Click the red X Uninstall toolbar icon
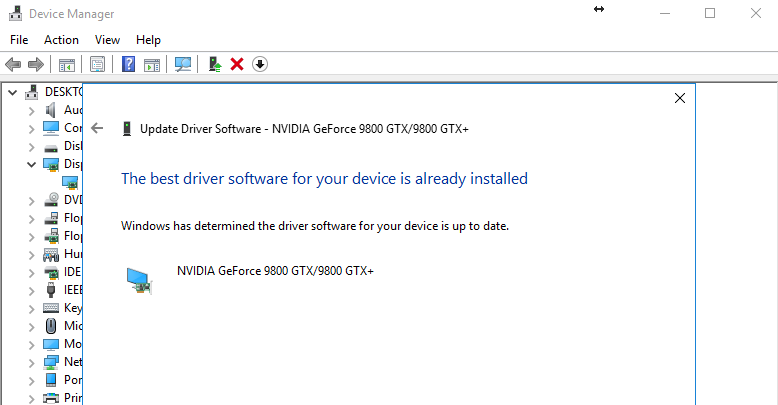The image size is (778, 405). 237,64
